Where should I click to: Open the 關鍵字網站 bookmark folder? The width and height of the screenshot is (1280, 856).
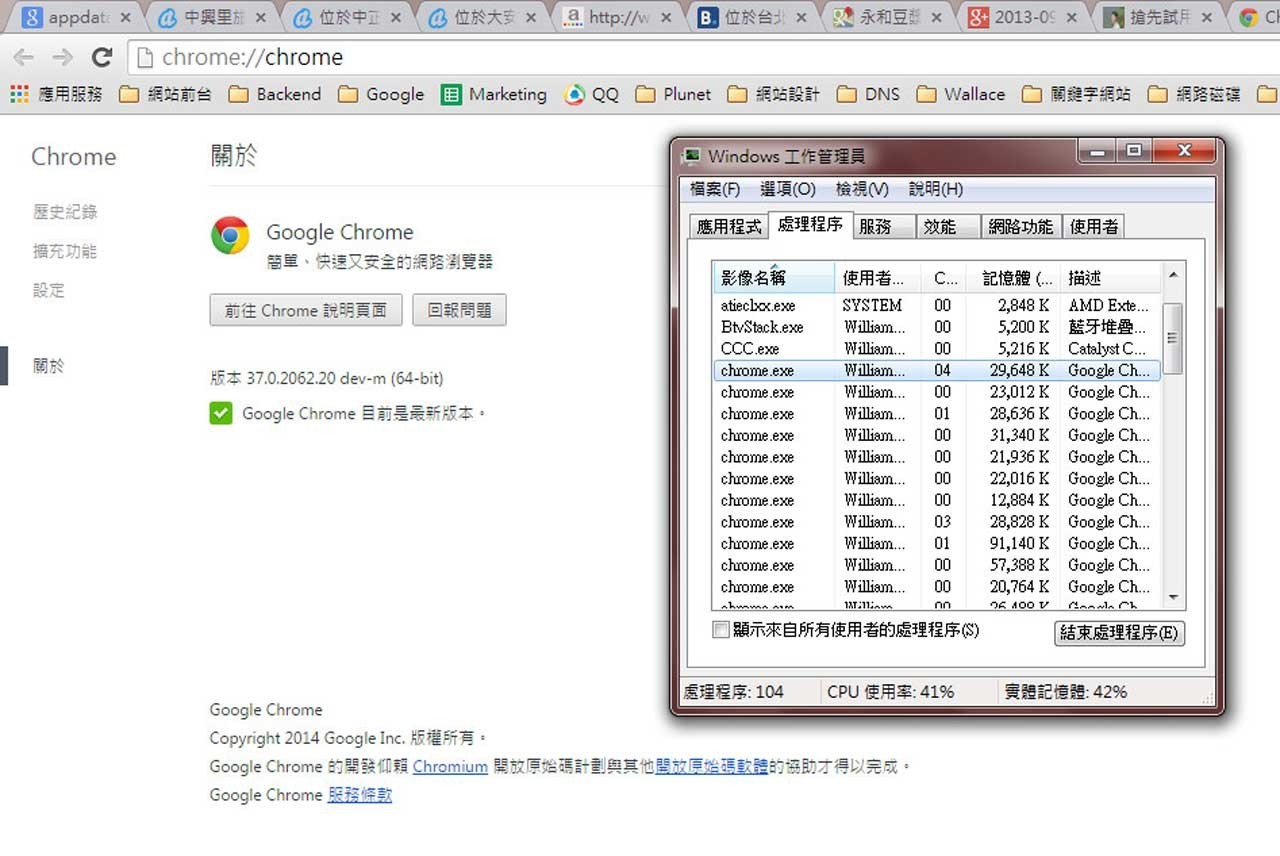click(x=1077, y=94)
